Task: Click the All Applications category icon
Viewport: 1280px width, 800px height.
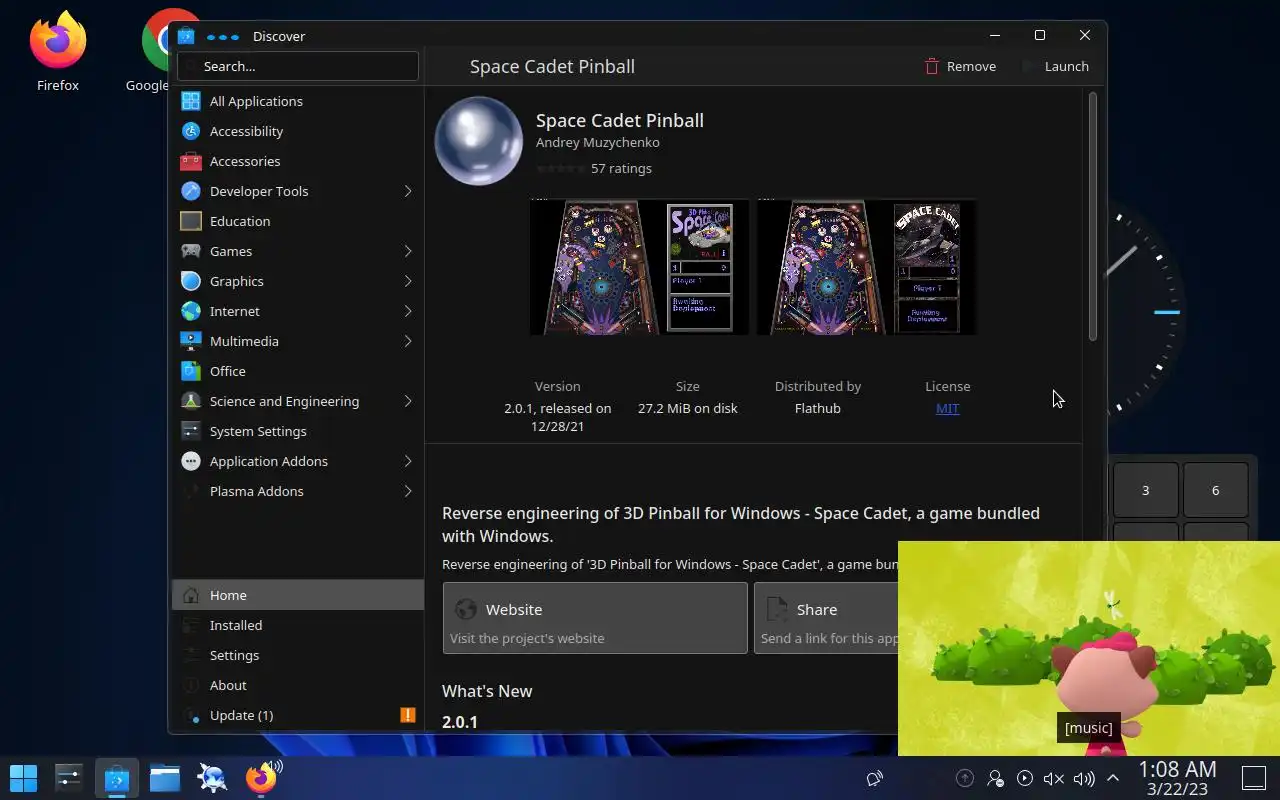Action: [x=191, y=101]
